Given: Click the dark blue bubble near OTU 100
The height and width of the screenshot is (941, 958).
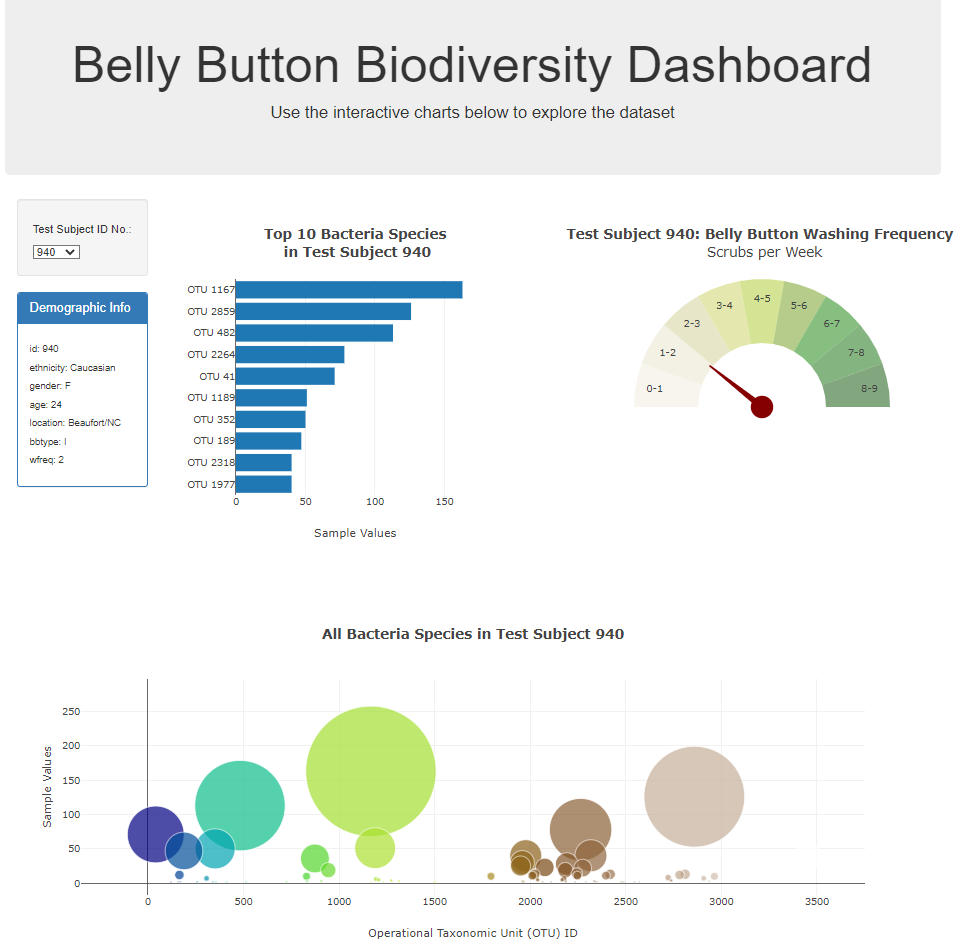Looking at the screenshot, I should click(153, 834).
